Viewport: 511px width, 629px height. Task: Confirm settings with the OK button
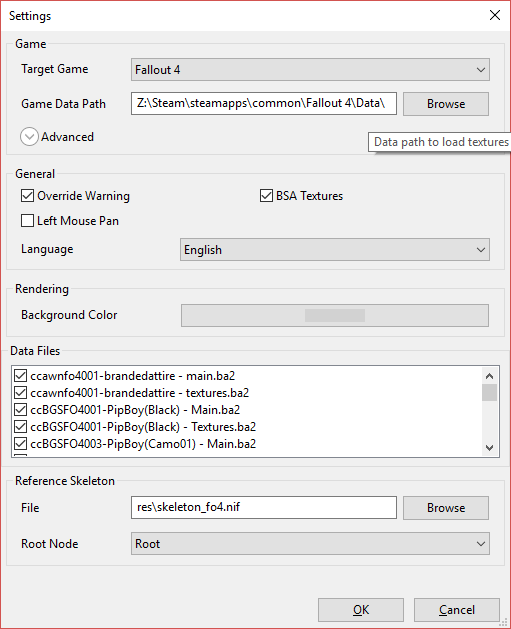361,610
